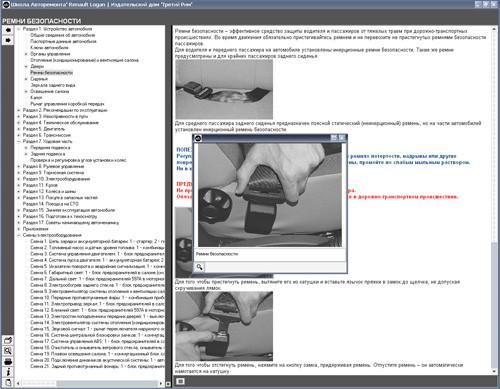Expand the Освещение салона subsection
The width and height of the screenshot is (500, 389).
click(x=26, y=91)
